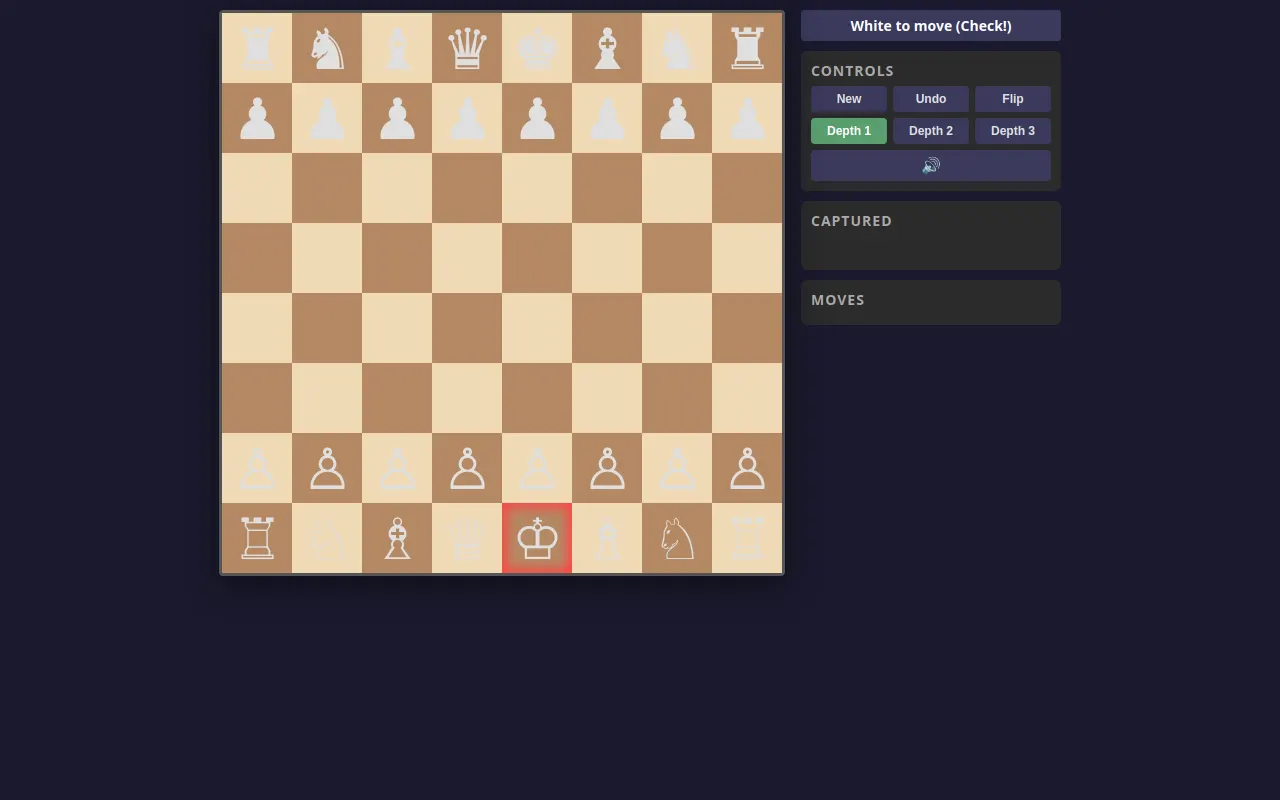Viewport: 1280px width, 800px height.
Task: Set AI search to Depth 3
Action: 1013,131
